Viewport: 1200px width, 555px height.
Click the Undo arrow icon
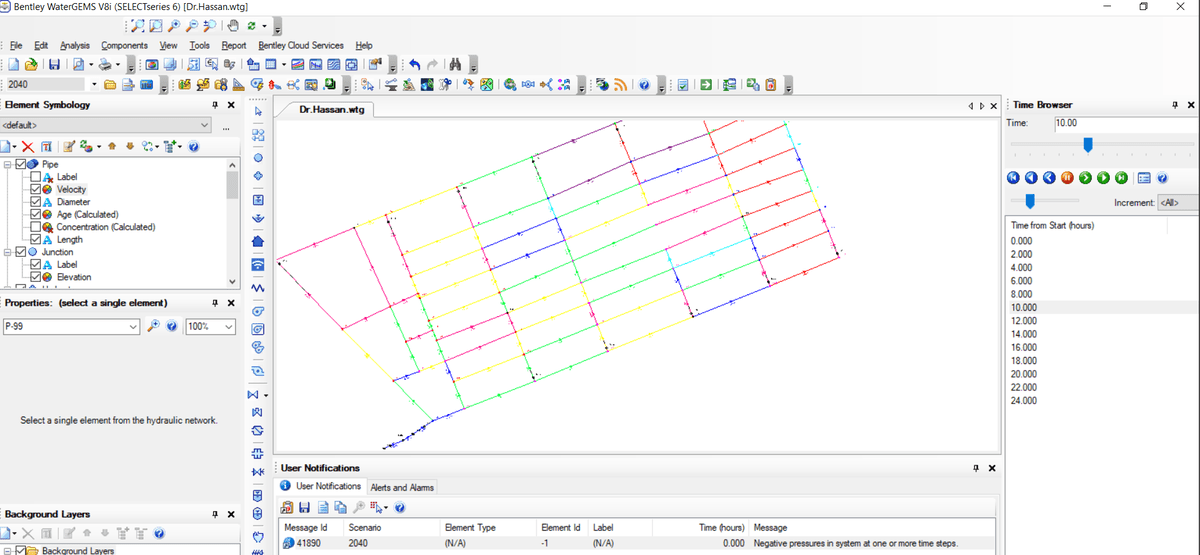coord(413,64)
